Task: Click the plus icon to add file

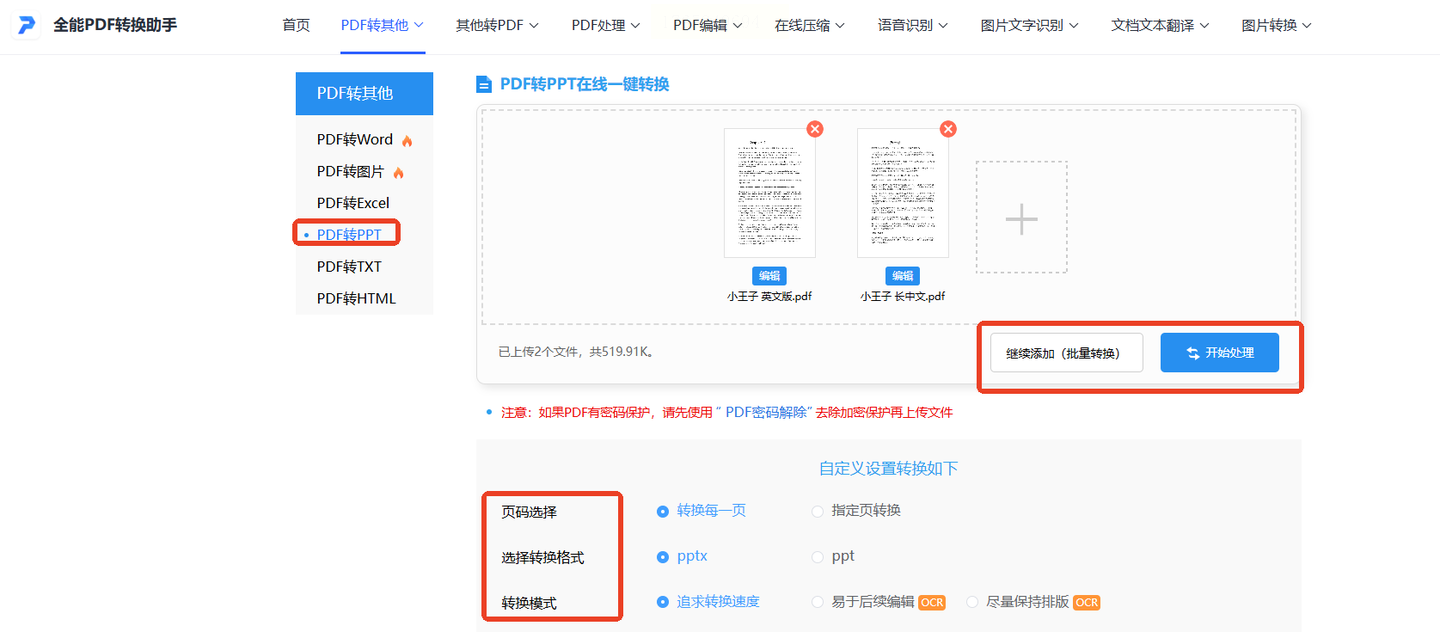Action: point(1021,218)
